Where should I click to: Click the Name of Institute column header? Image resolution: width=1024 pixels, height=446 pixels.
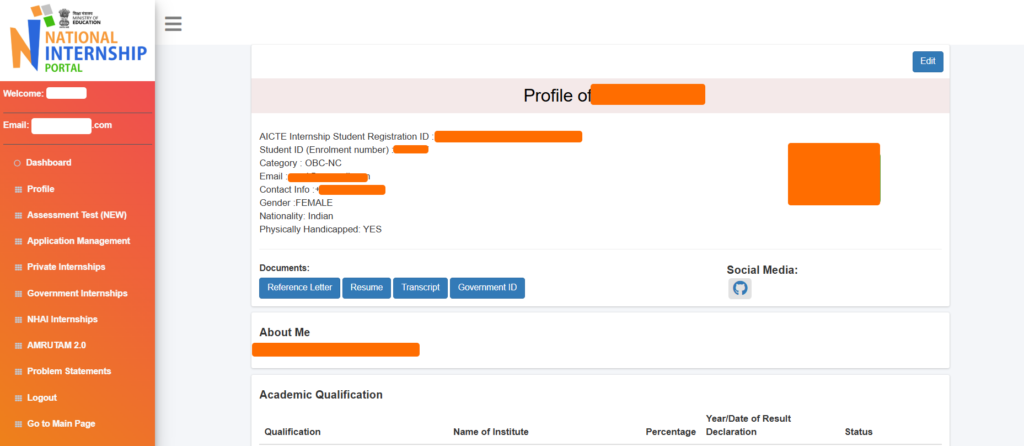pyautogui.click(x=491, y=432)
